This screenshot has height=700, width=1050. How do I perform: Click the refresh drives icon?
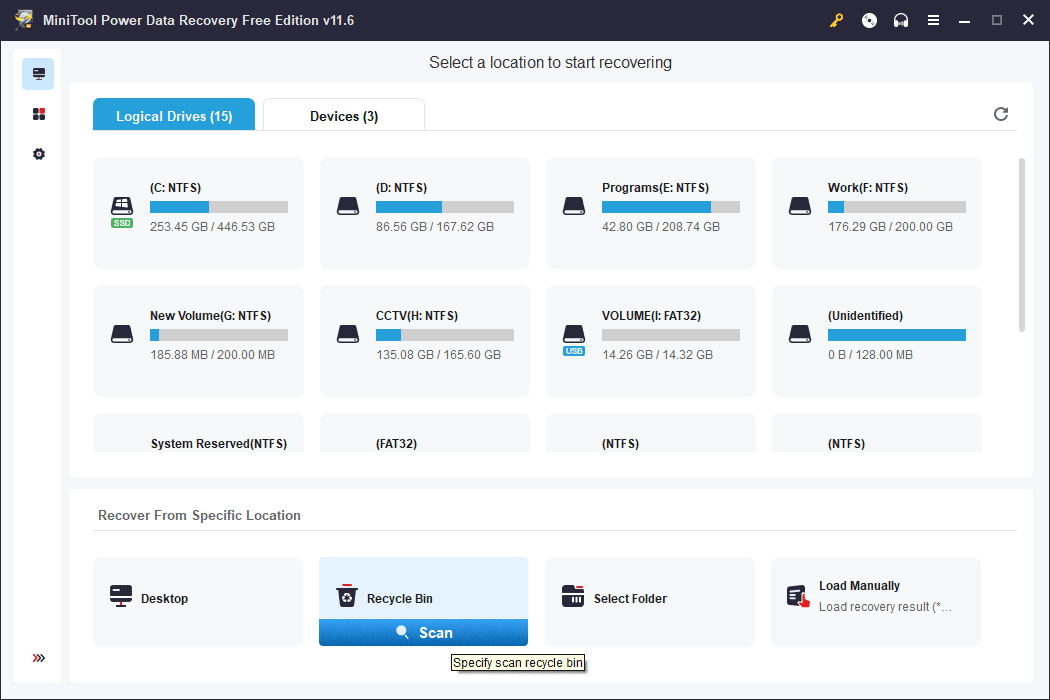(1000, 114)
